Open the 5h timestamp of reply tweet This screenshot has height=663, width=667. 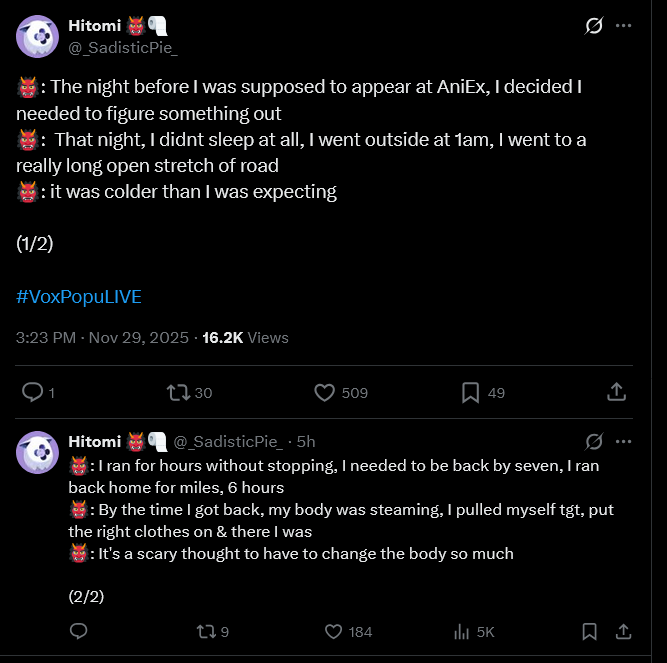click(306, 441)
